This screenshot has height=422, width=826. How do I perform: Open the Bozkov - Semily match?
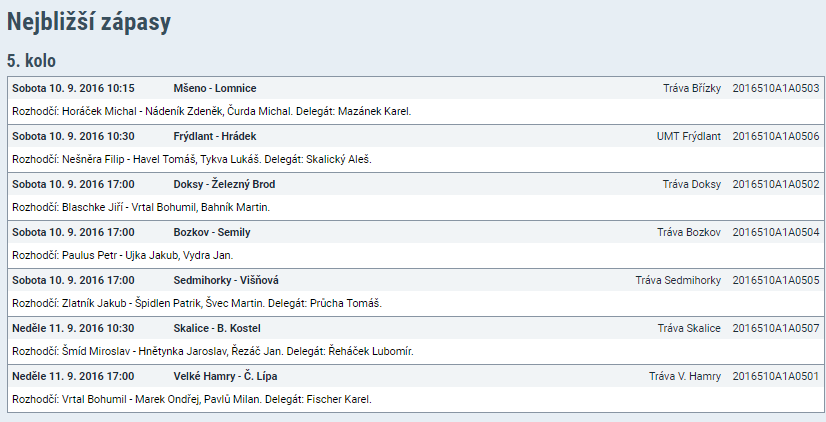(x=212, y=232)
